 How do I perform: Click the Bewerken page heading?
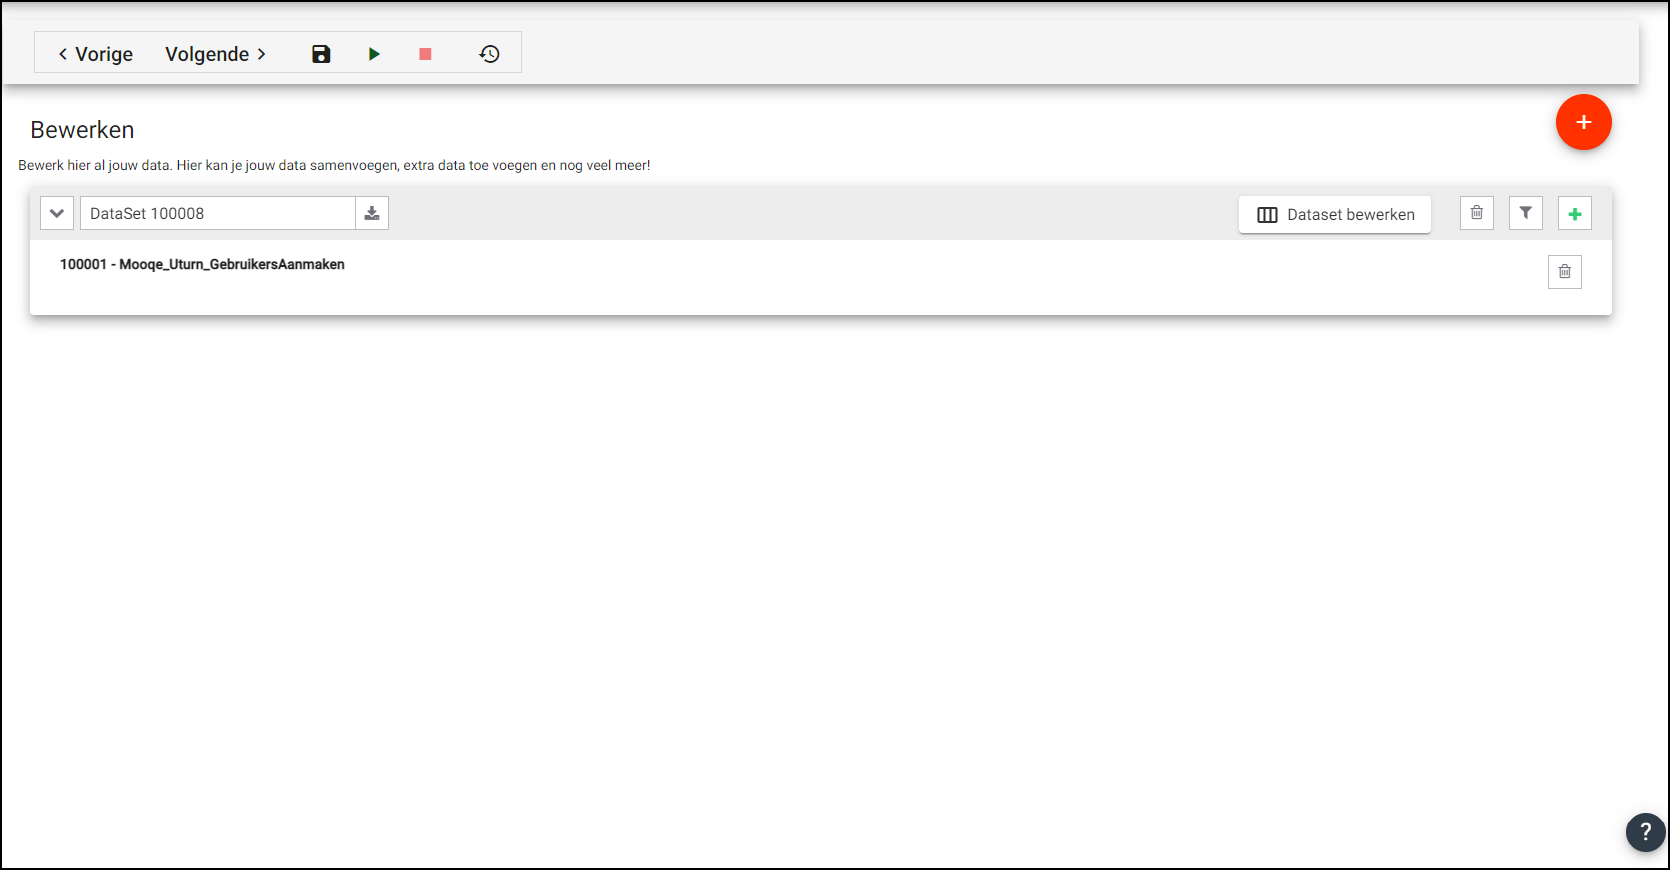82,130
